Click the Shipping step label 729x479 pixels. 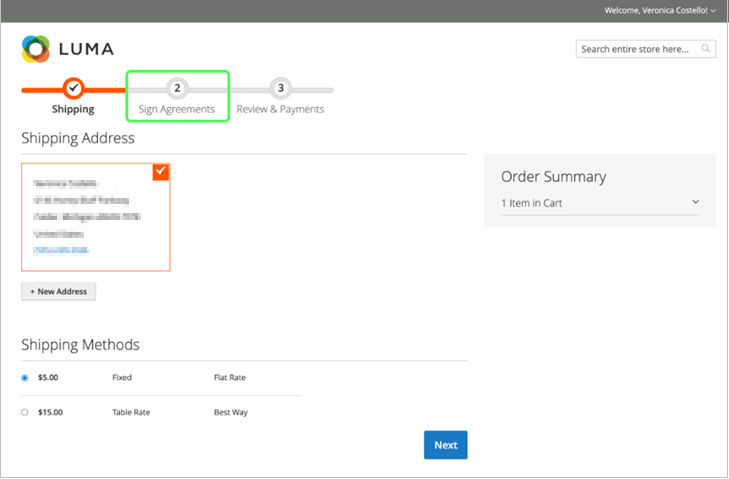click(x=73, y=109)
